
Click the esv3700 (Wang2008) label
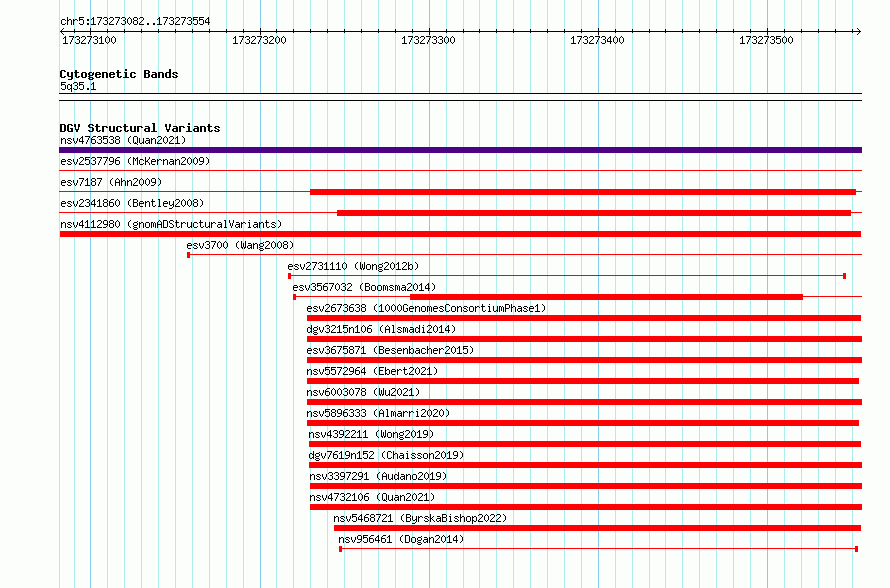[x=240, y=245]
